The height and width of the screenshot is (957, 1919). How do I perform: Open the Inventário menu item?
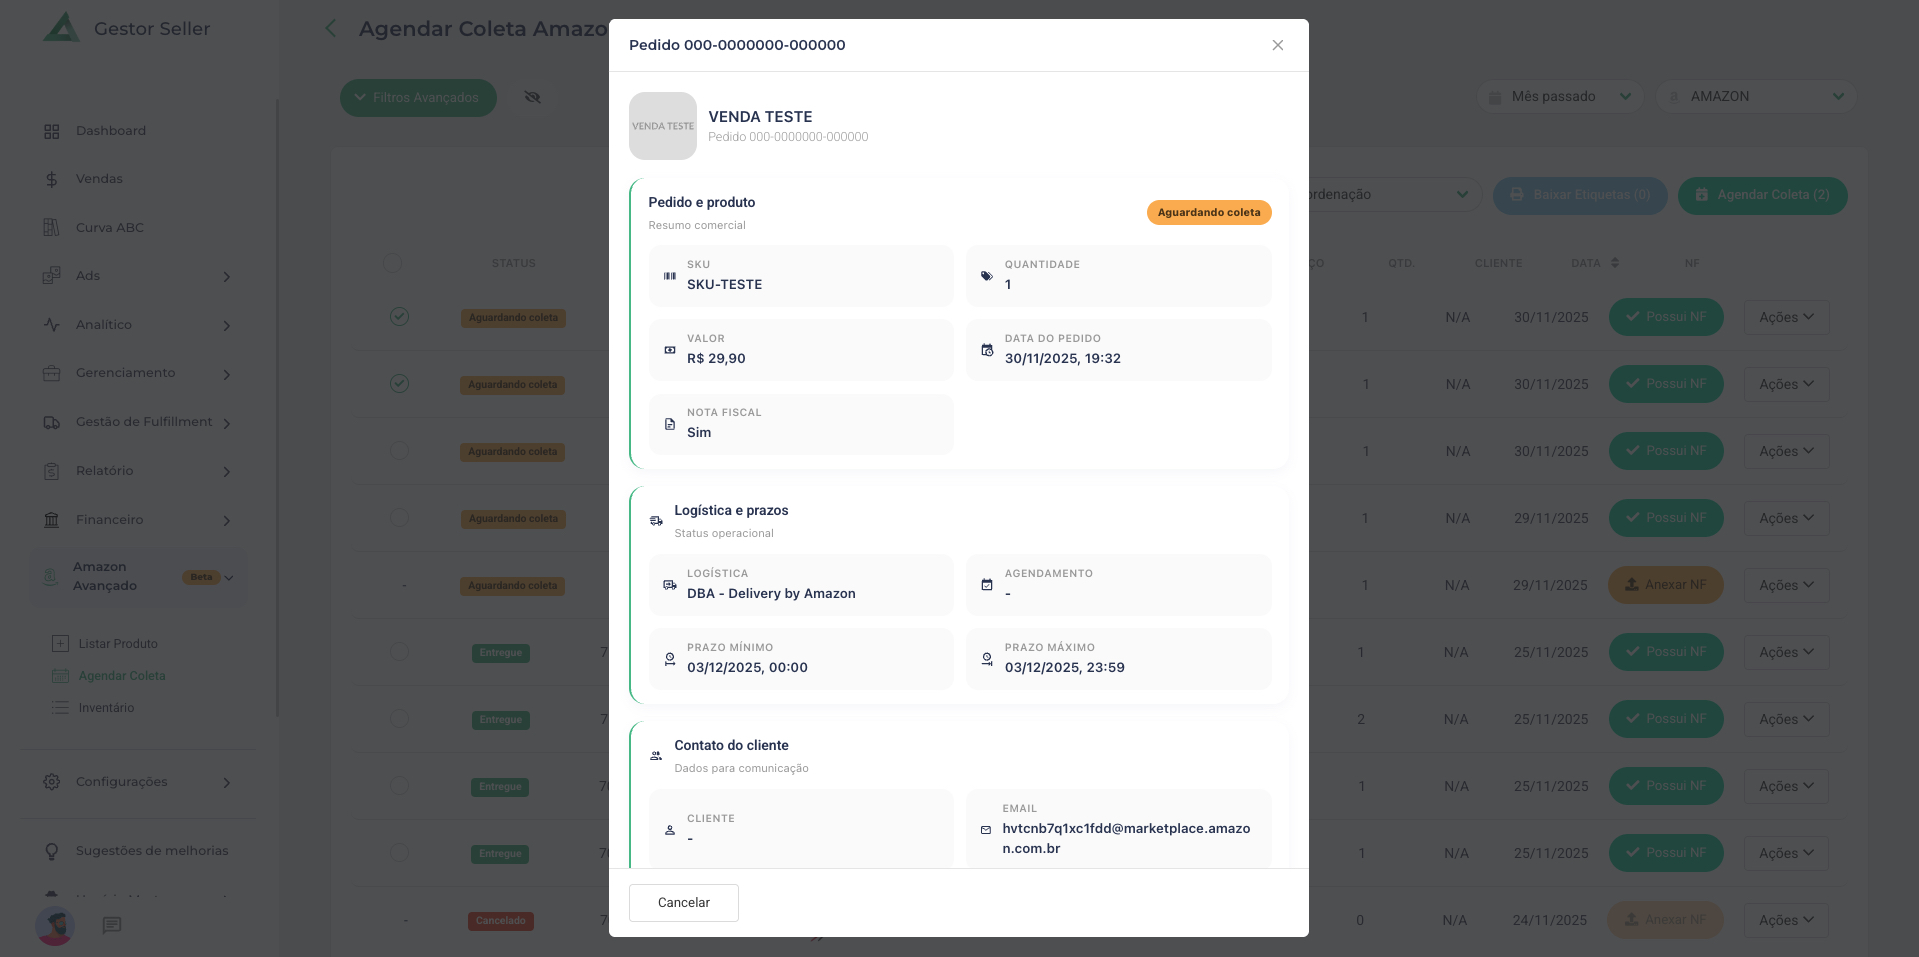coord(106,708)
